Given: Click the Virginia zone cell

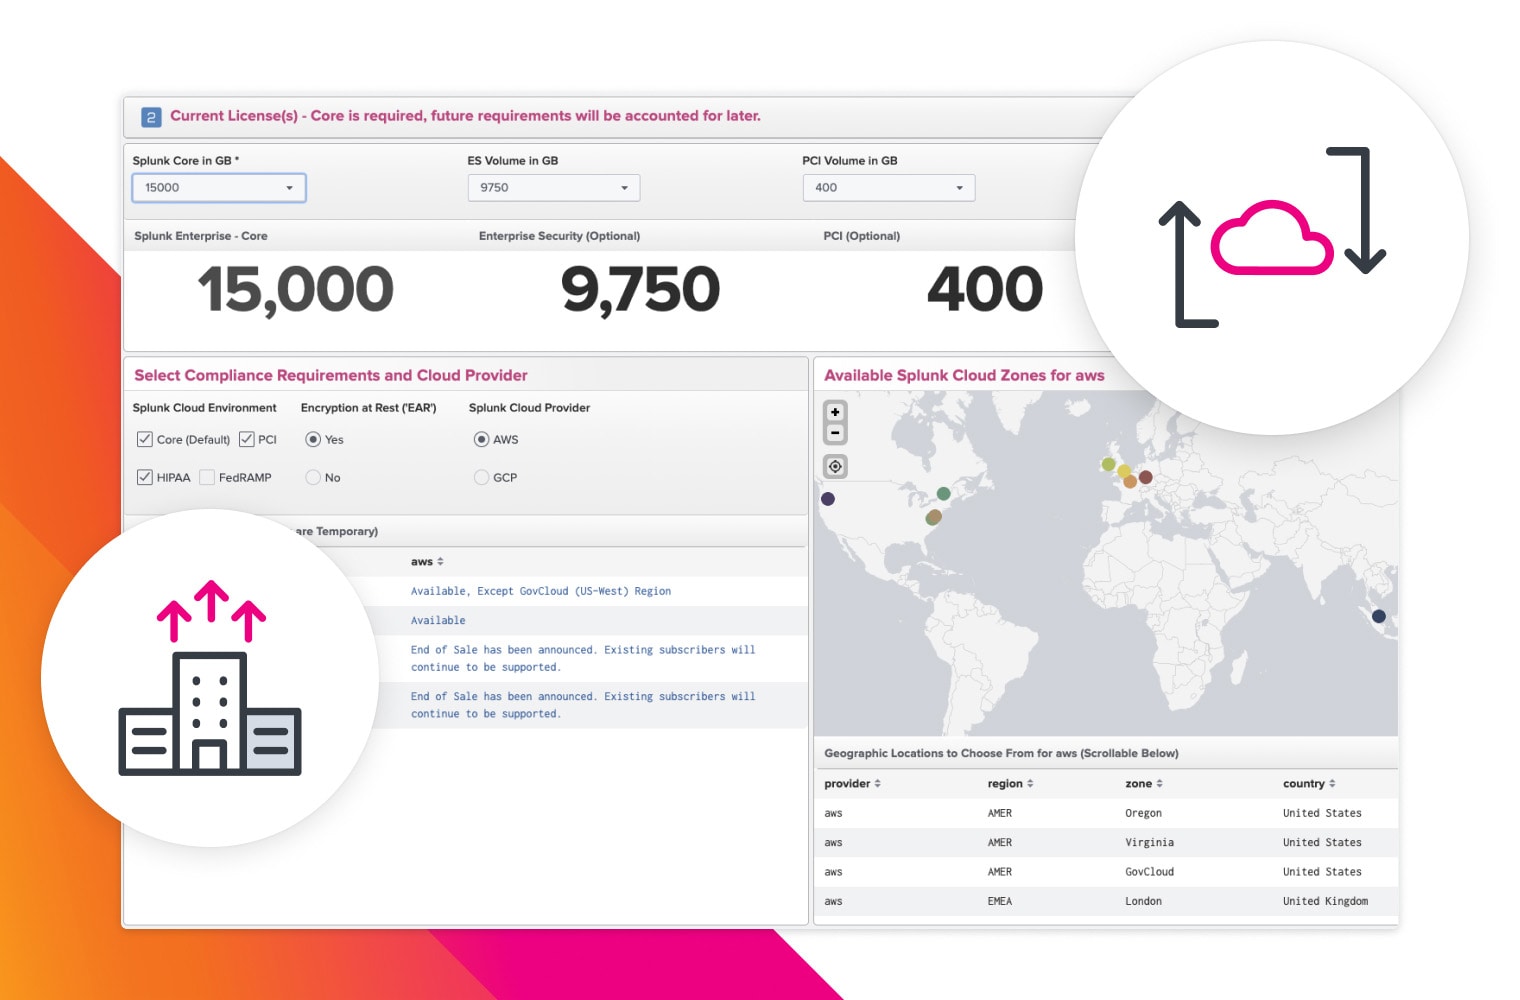Looking at the screenshot, I should click(1149, 842).
